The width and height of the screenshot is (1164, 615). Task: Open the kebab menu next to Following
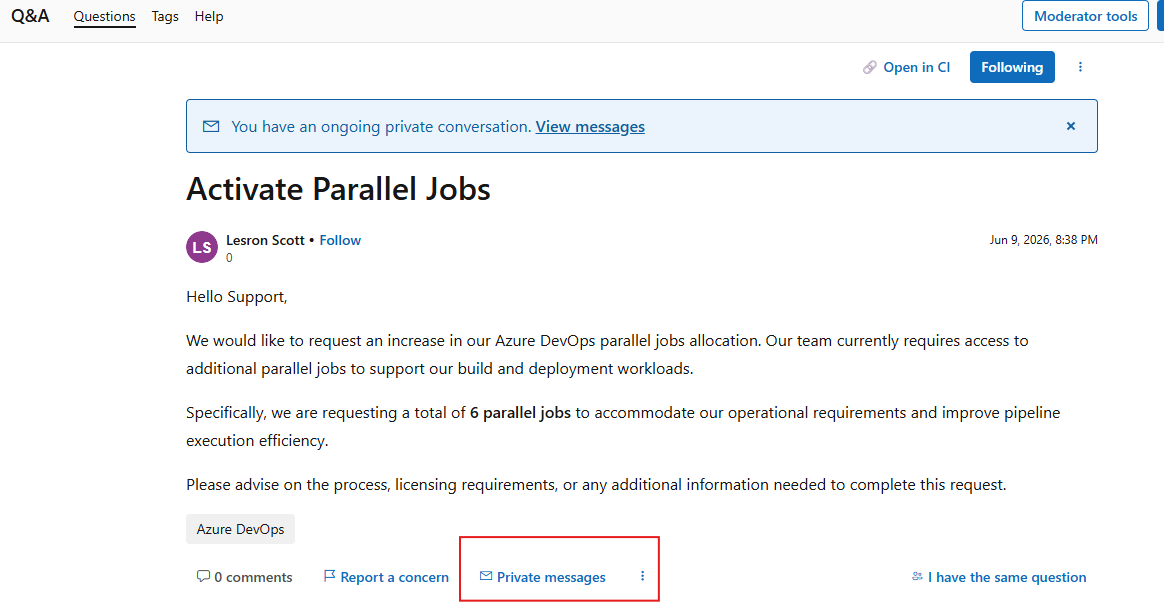click(x=1080, y=67)
